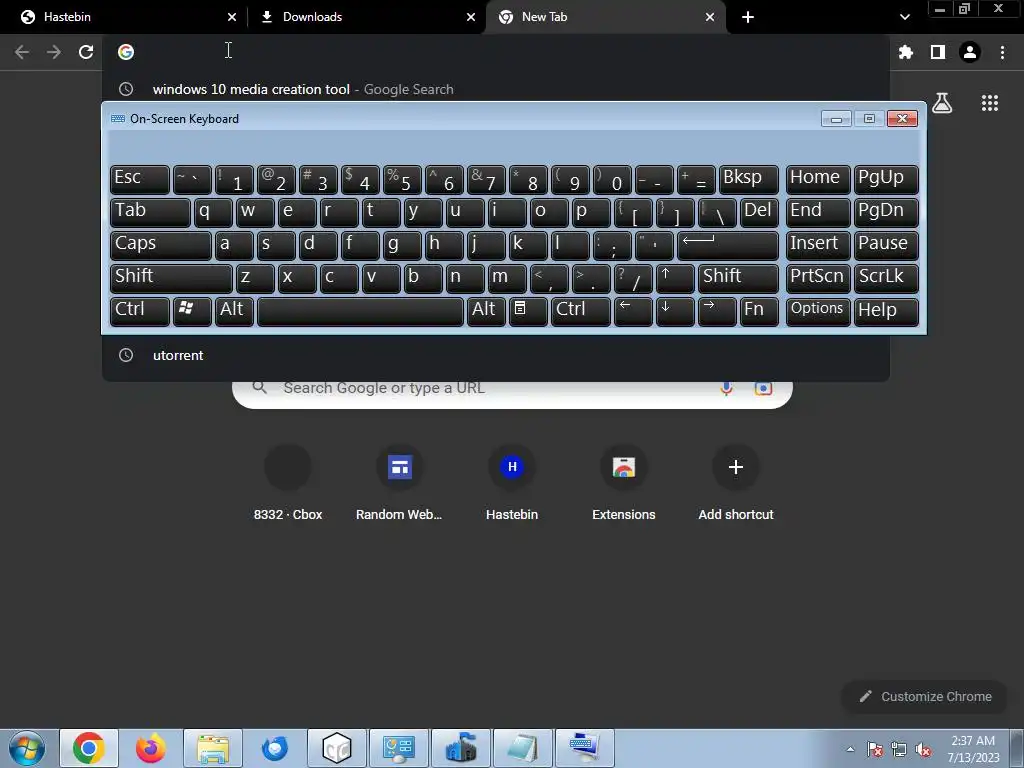Click the taskbar clock showing 2:37 AM
Viewport: 1024px width, 768px height.
click(973, 749)
